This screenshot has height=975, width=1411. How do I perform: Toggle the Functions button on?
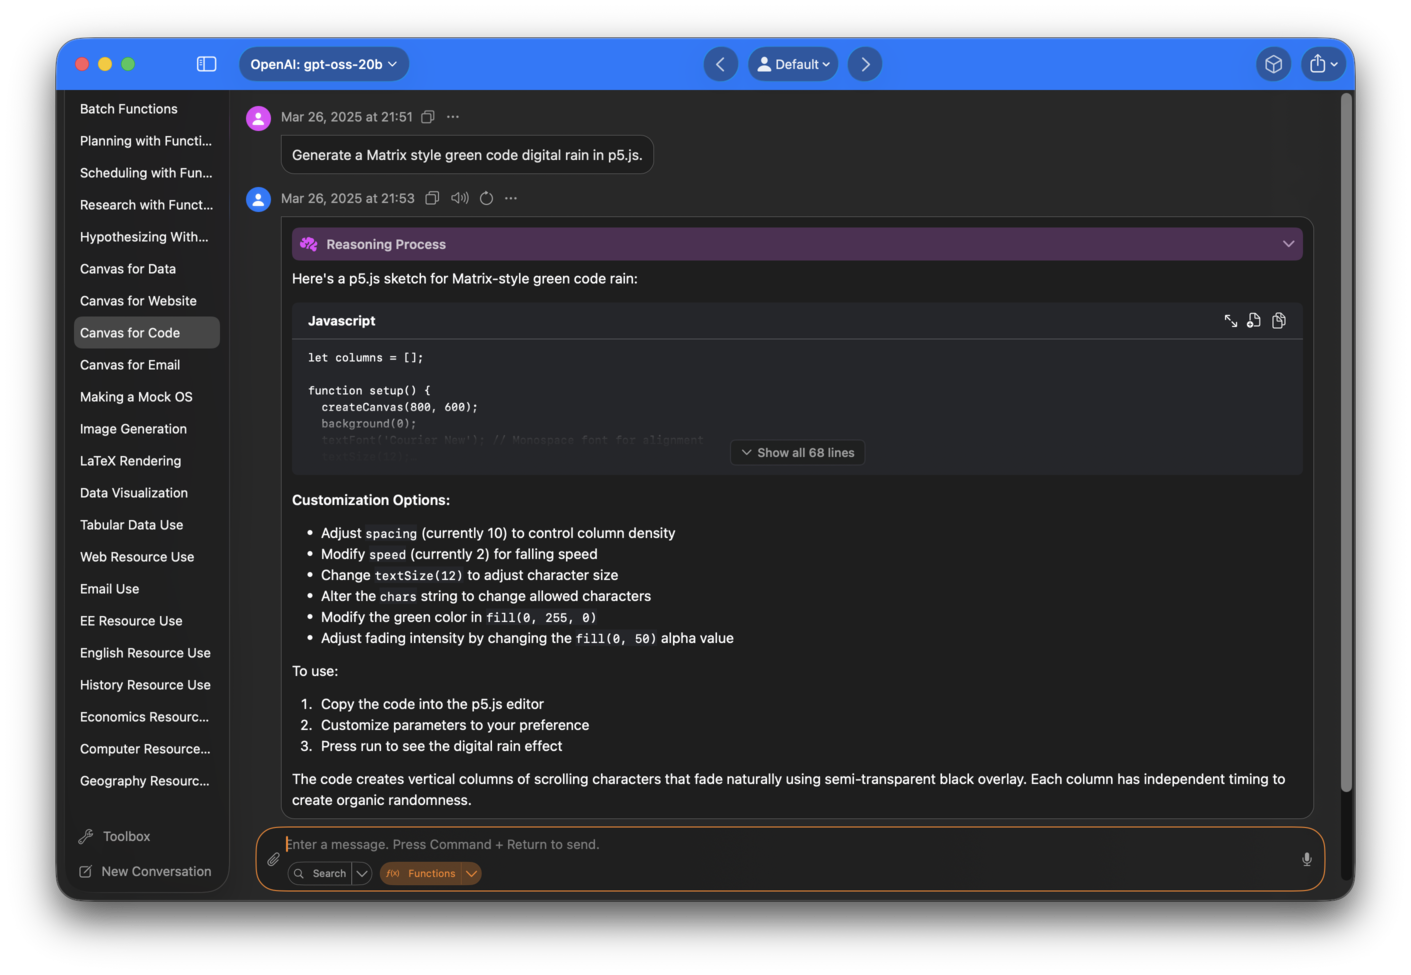click(422, 873)
